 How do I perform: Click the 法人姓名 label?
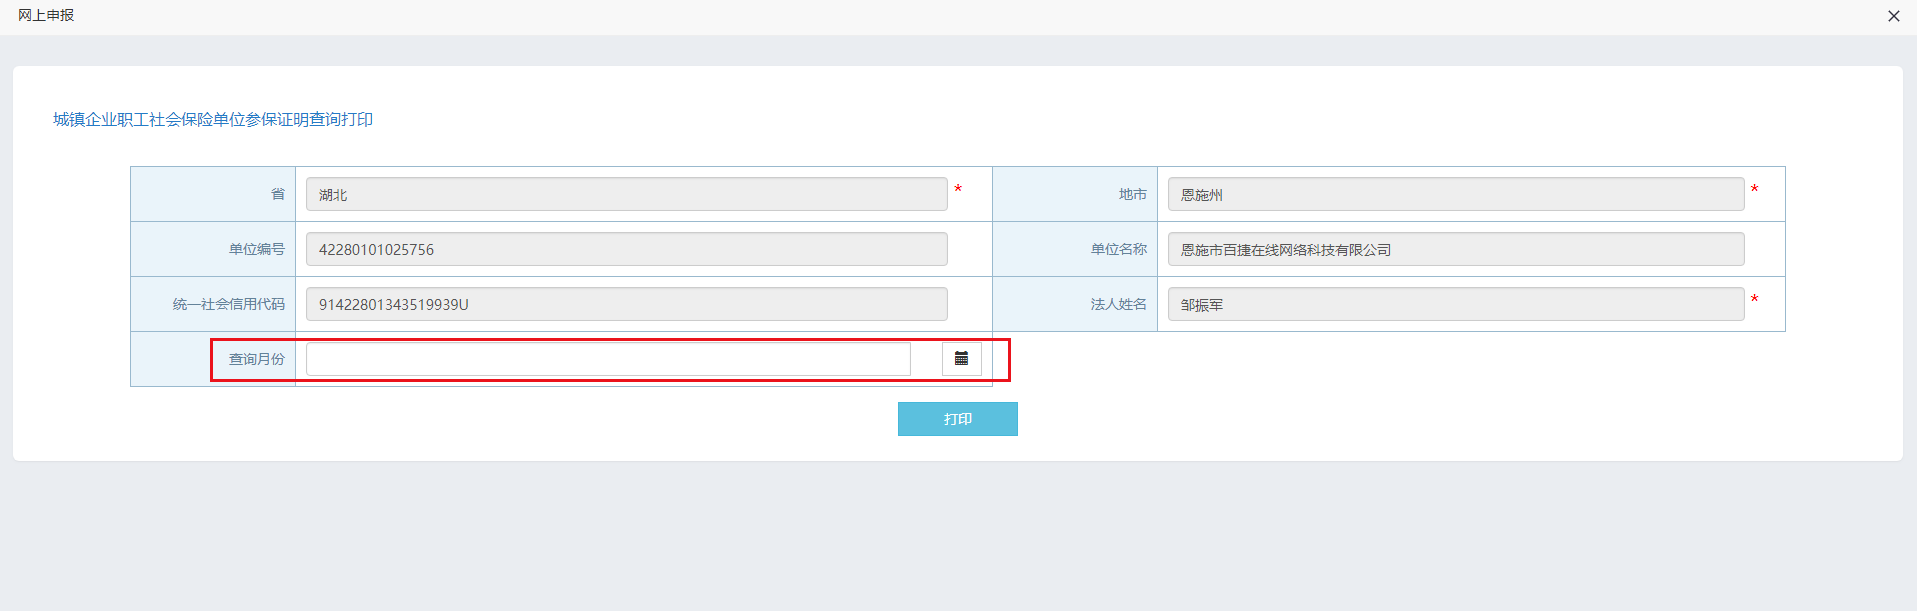tap(1118, 305)
